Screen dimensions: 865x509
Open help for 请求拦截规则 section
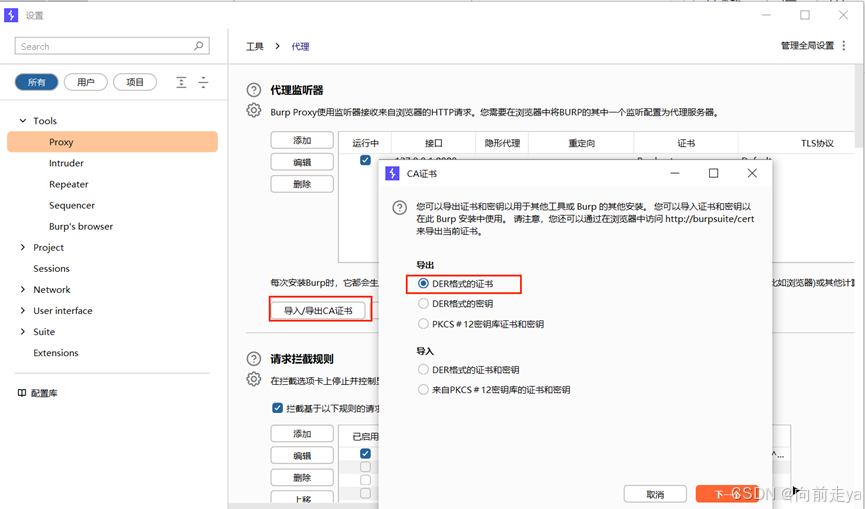pos(253,359)
